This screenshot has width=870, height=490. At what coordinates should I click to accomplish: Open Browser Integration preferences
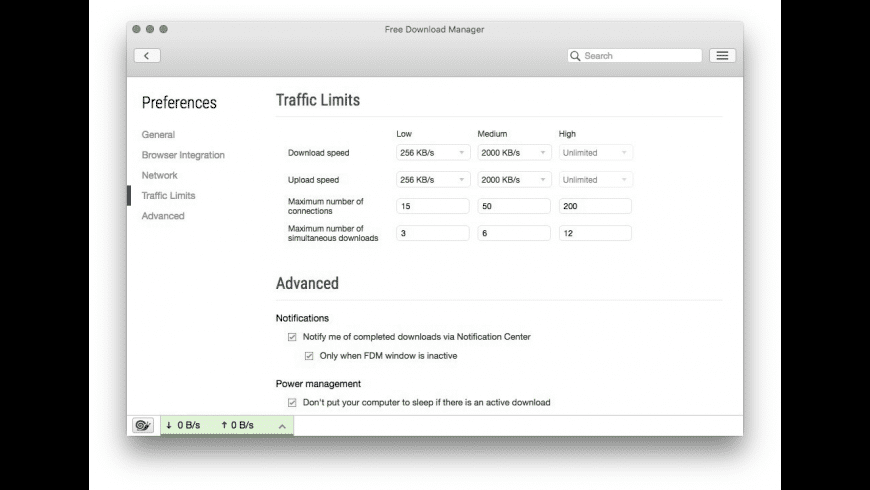click(x=183, y=155)
